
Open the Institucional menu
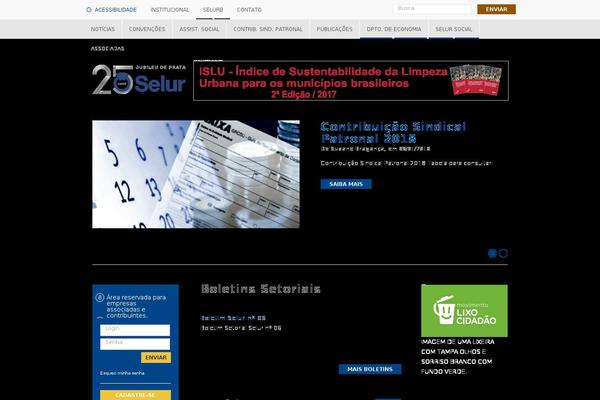170,10
